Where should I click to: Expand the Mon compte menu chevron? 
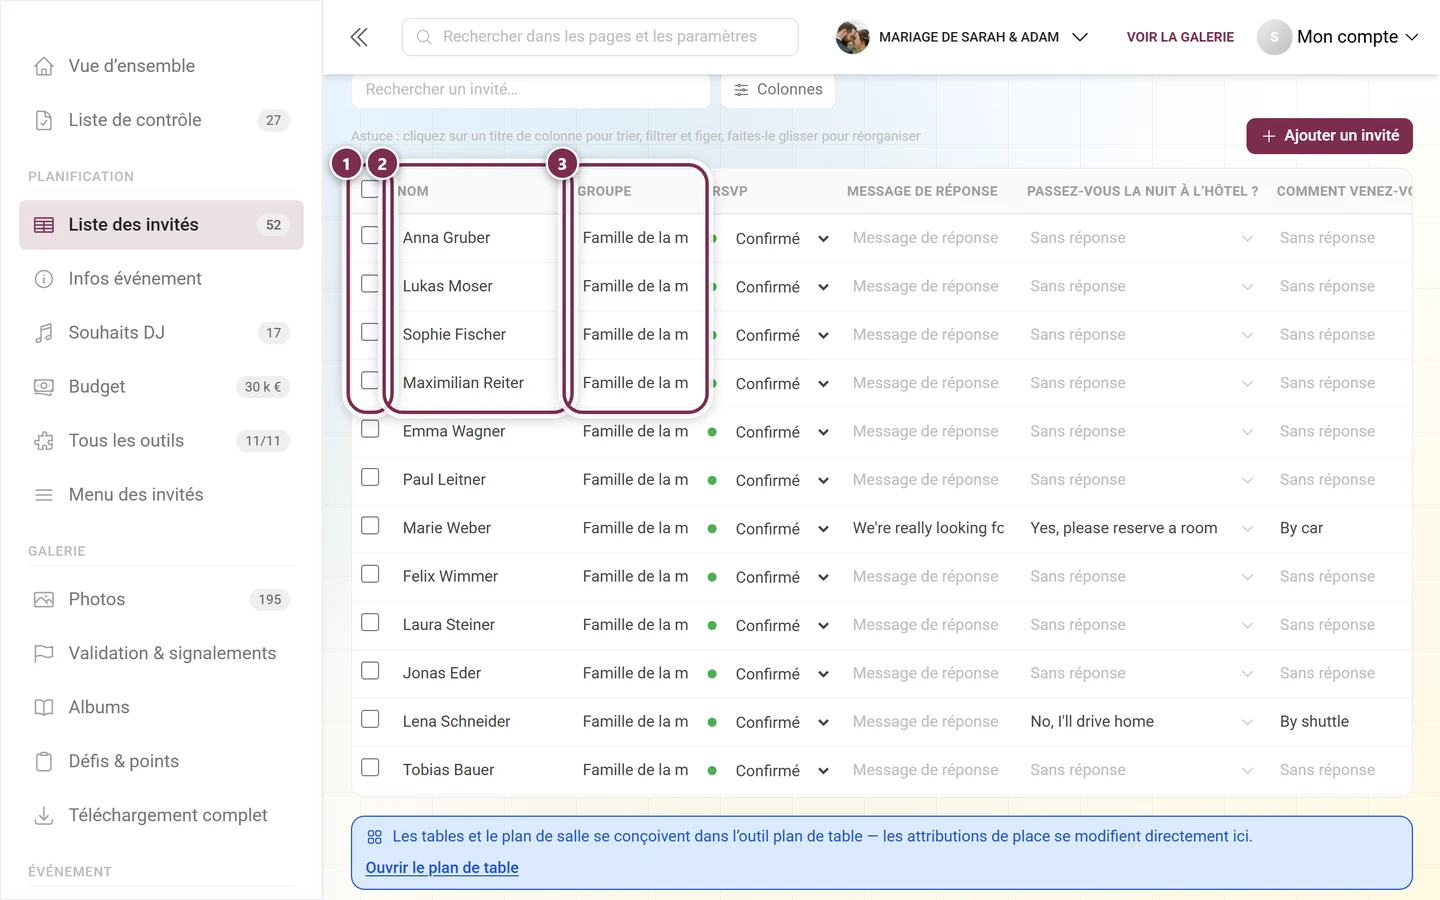[x=1412, y=37]
